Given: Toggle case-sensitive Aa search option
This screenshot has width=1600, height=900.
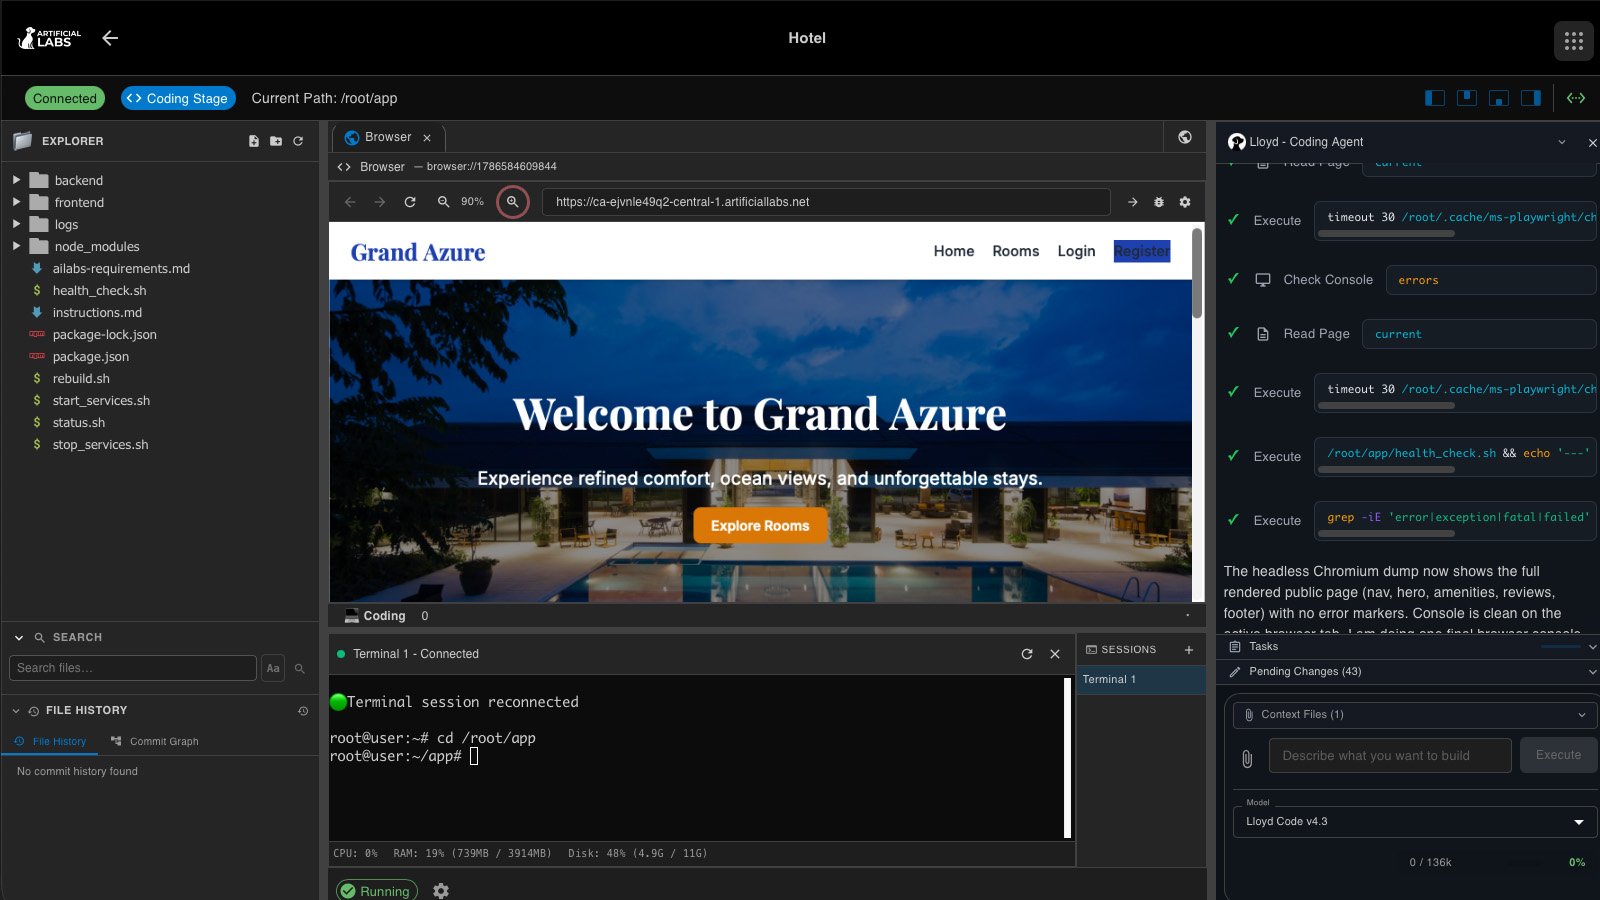Looking at the screenshot, I should pyautogui.click(x=273, y=668).
